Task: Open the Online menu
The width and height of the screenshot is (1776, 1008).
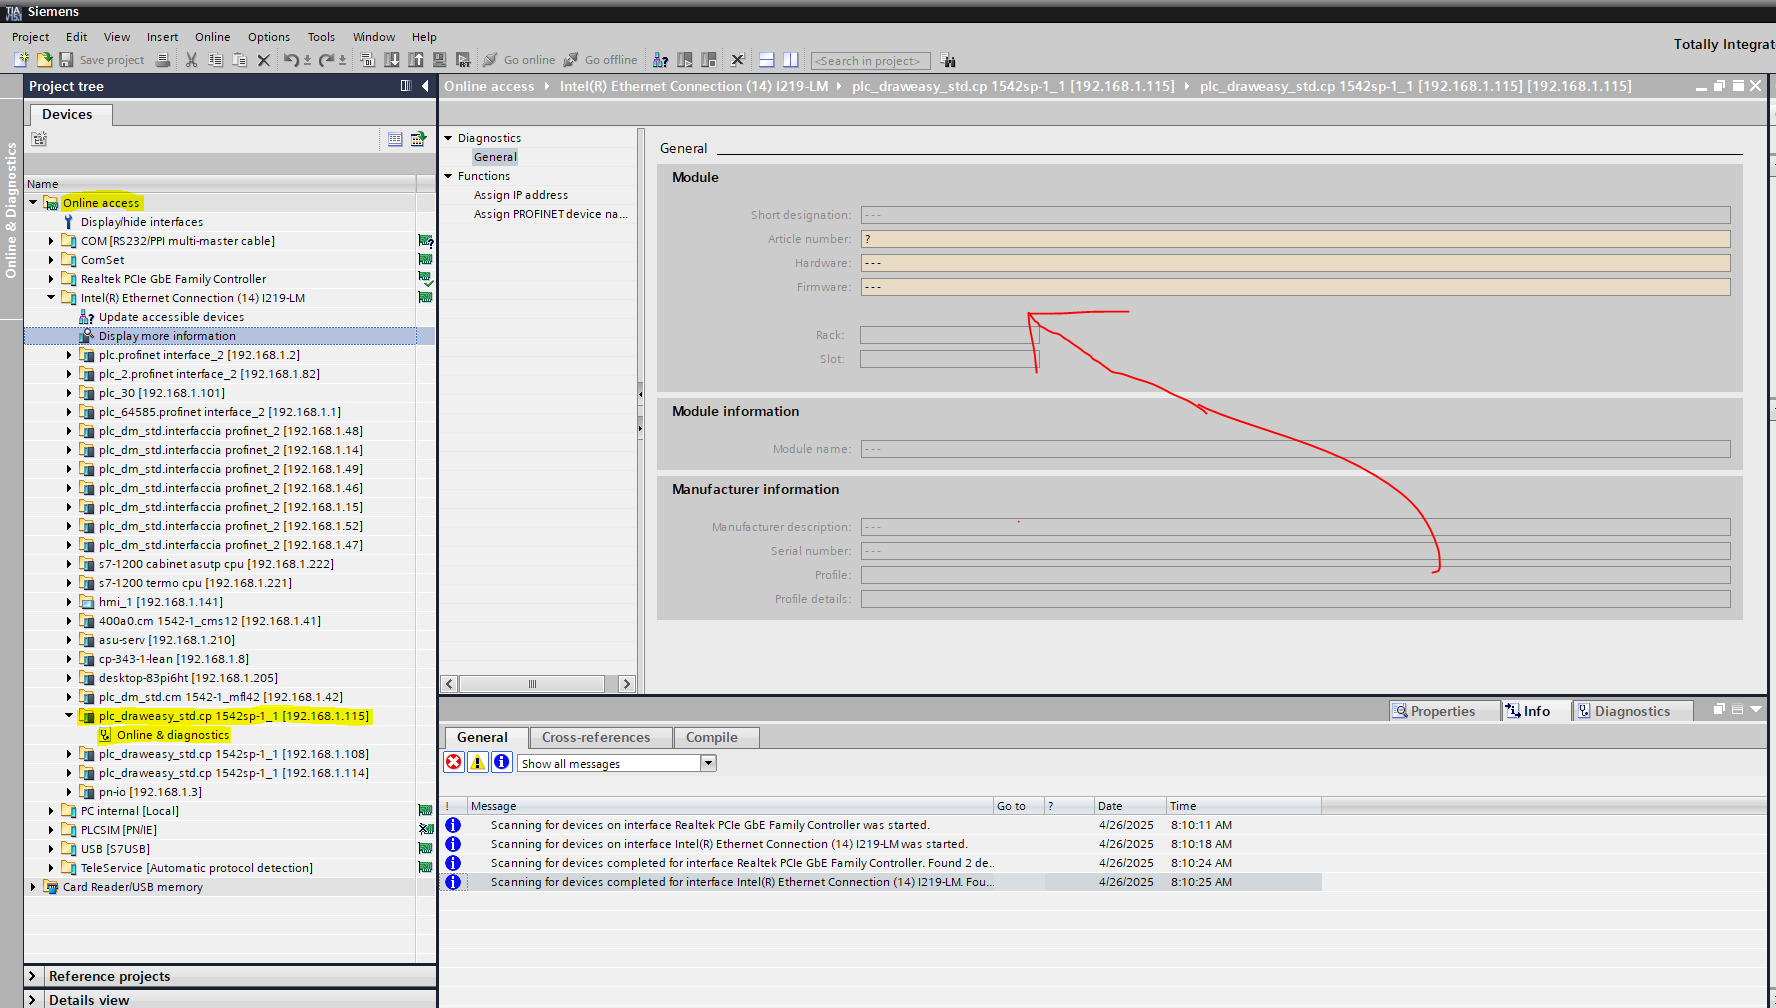Action: [x=212, y=37]
